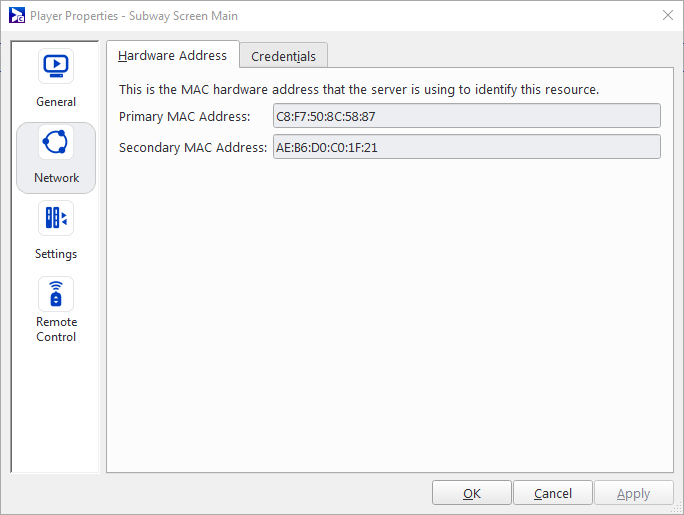Viewport: 684px width, 515px height.
Task: Click the Primary MAC Address field
Action: [466, 116]
